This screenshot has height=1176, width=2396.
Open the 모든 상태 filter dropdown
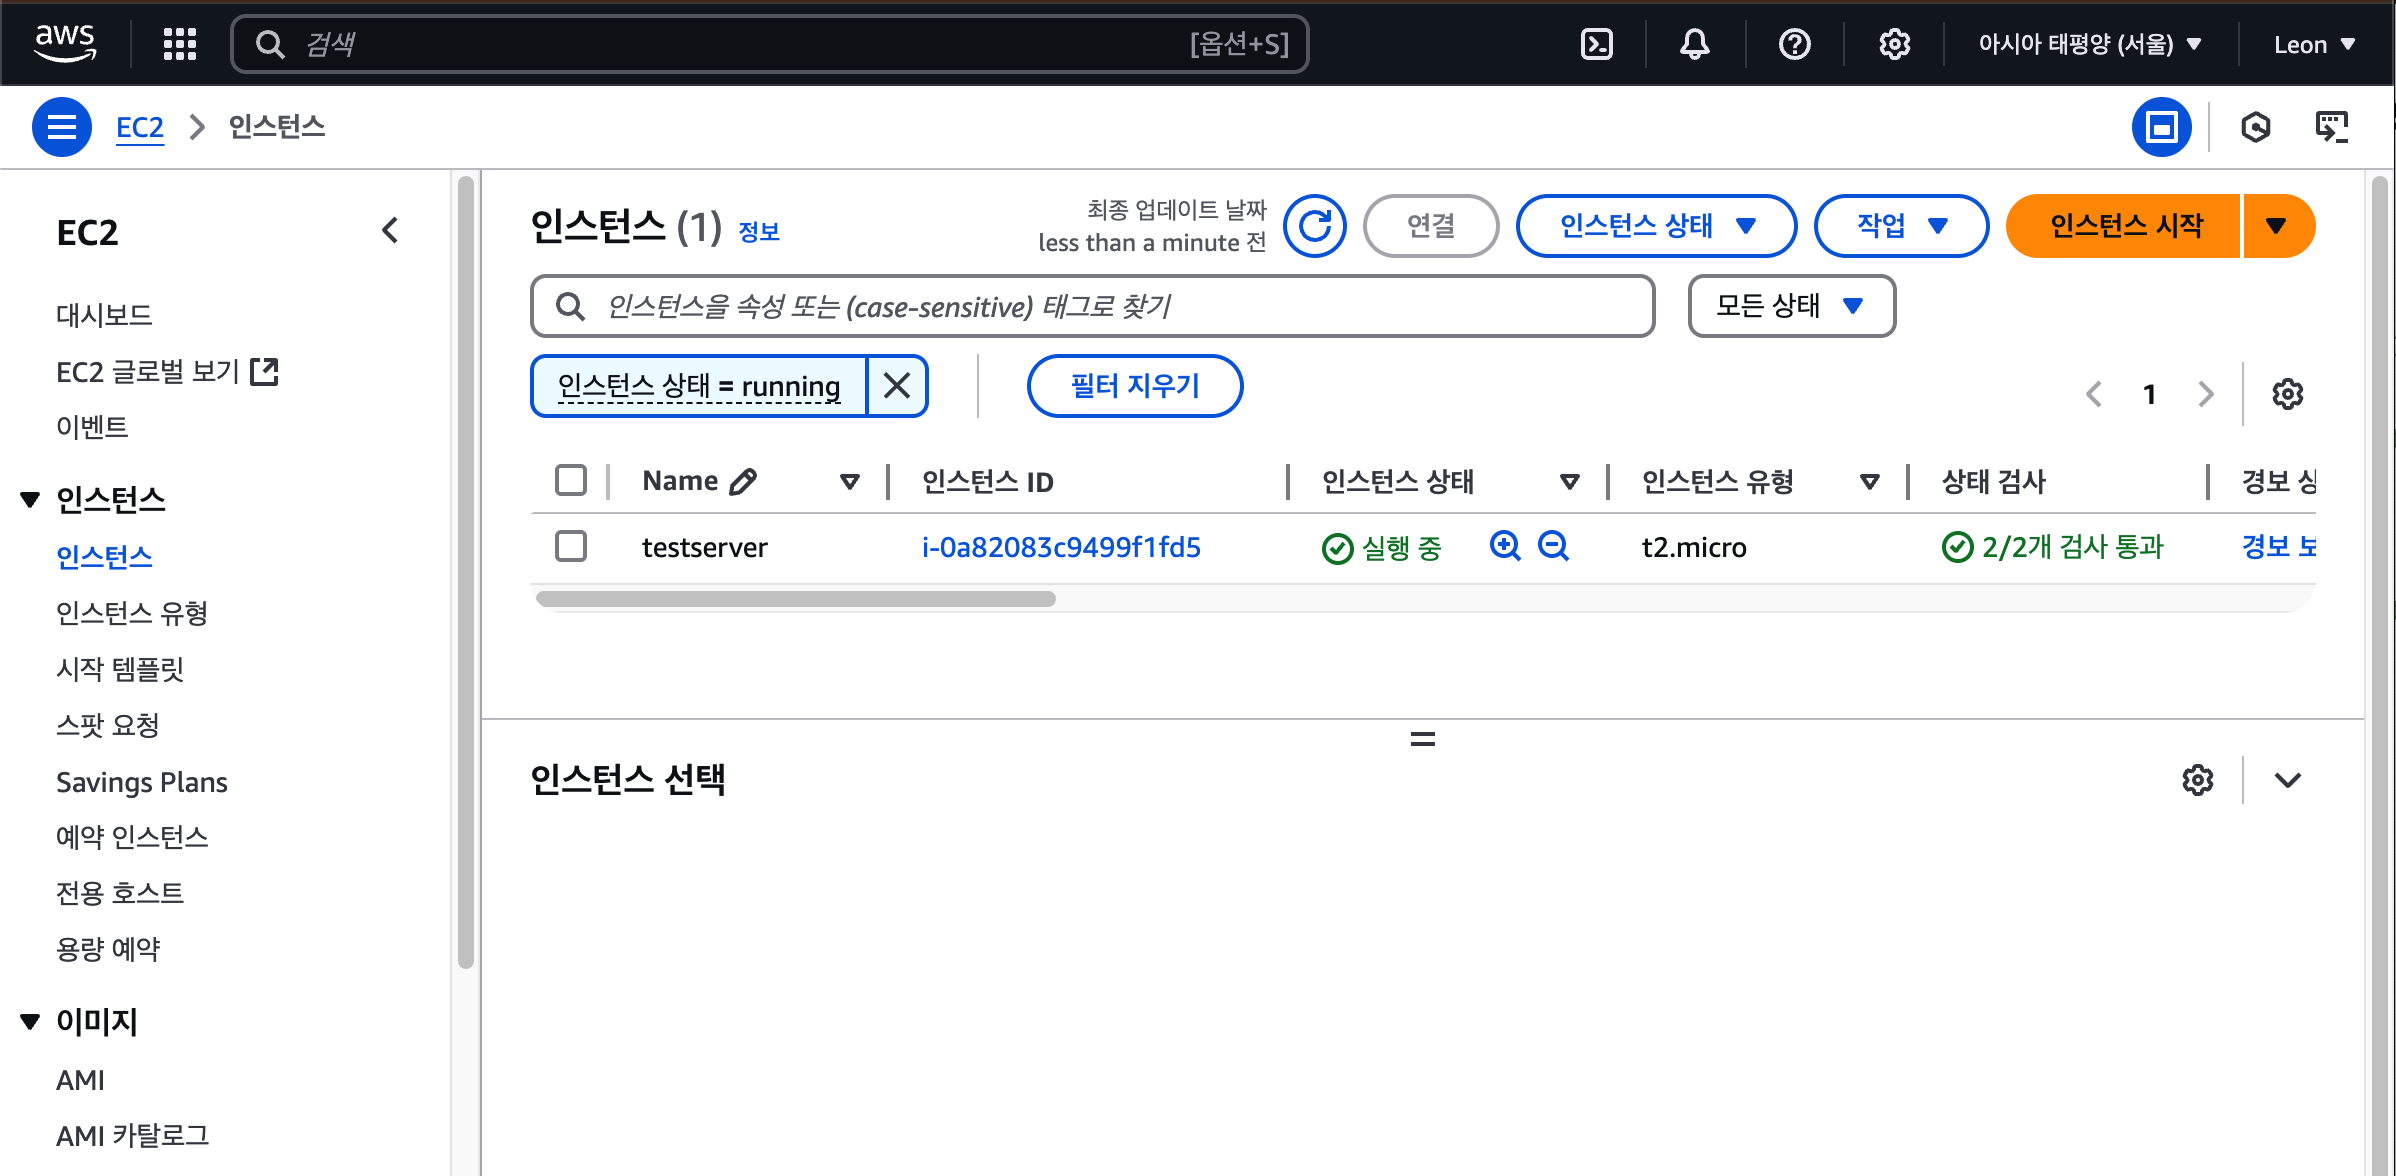[x=1791, y=306]
